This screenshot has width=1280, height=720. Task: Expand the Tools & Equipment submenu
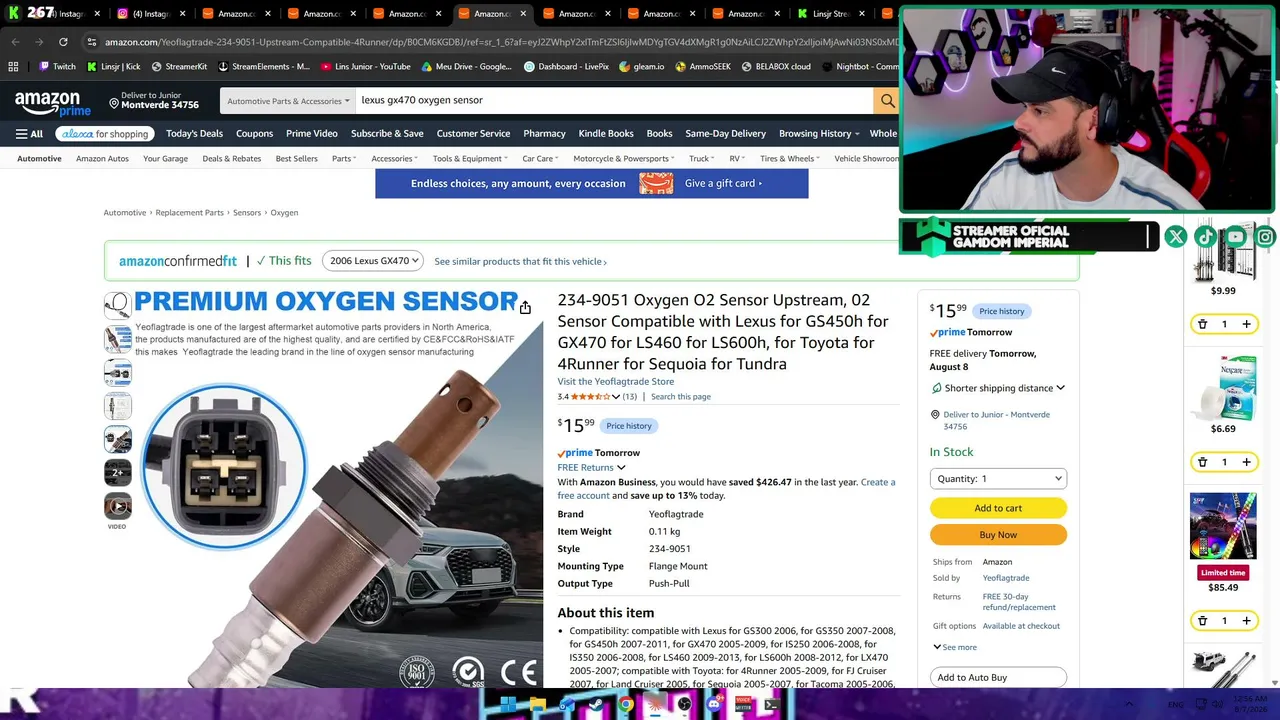pos(470,159)
